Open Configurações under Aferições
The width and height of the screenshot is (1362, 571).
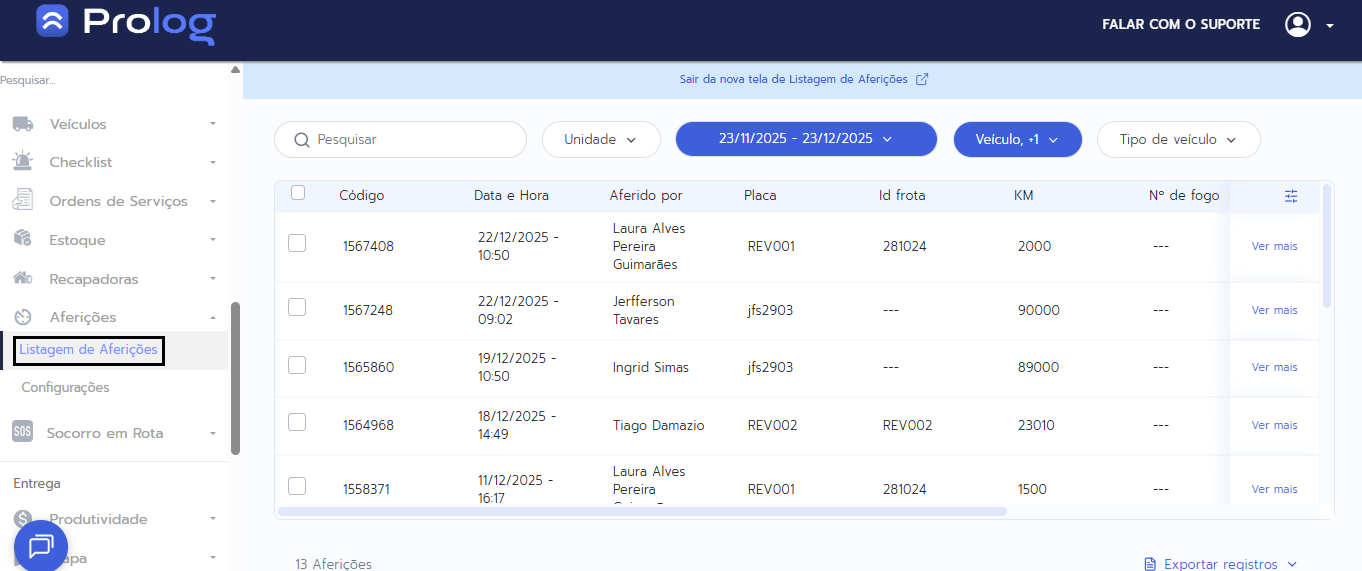tap(65, 388)
